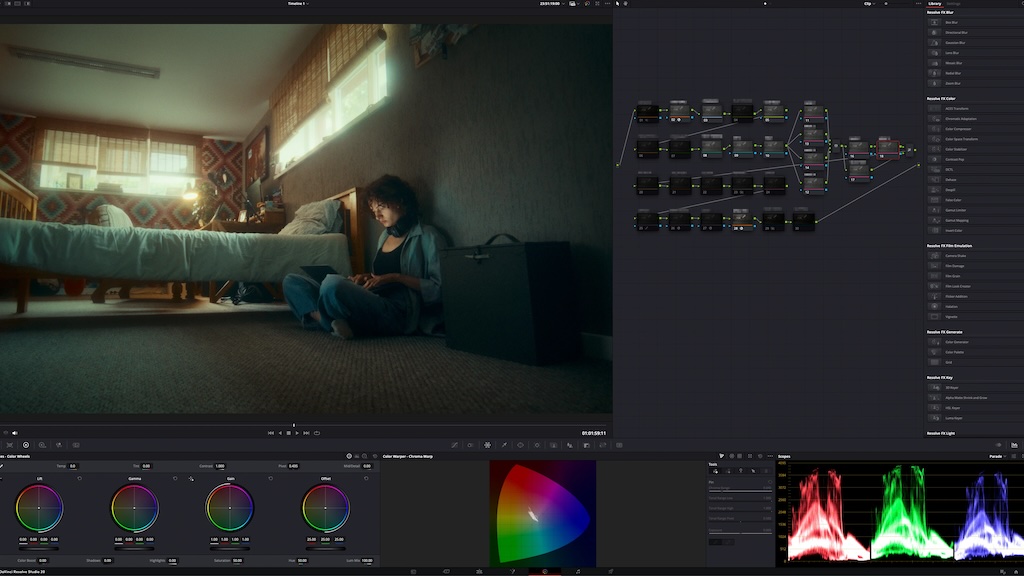
Task: Reset the Lift color wheel
Action: coord(80,478)
